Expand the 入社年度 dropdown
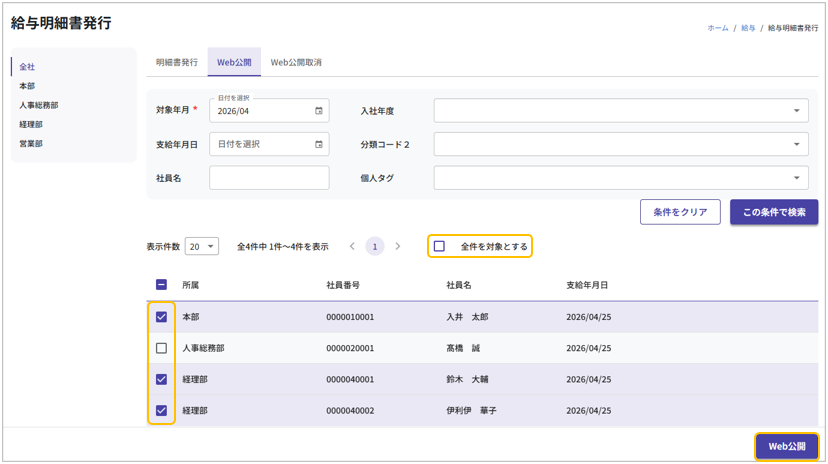Screen dimensions: 828x464 (x=620, y=111)
